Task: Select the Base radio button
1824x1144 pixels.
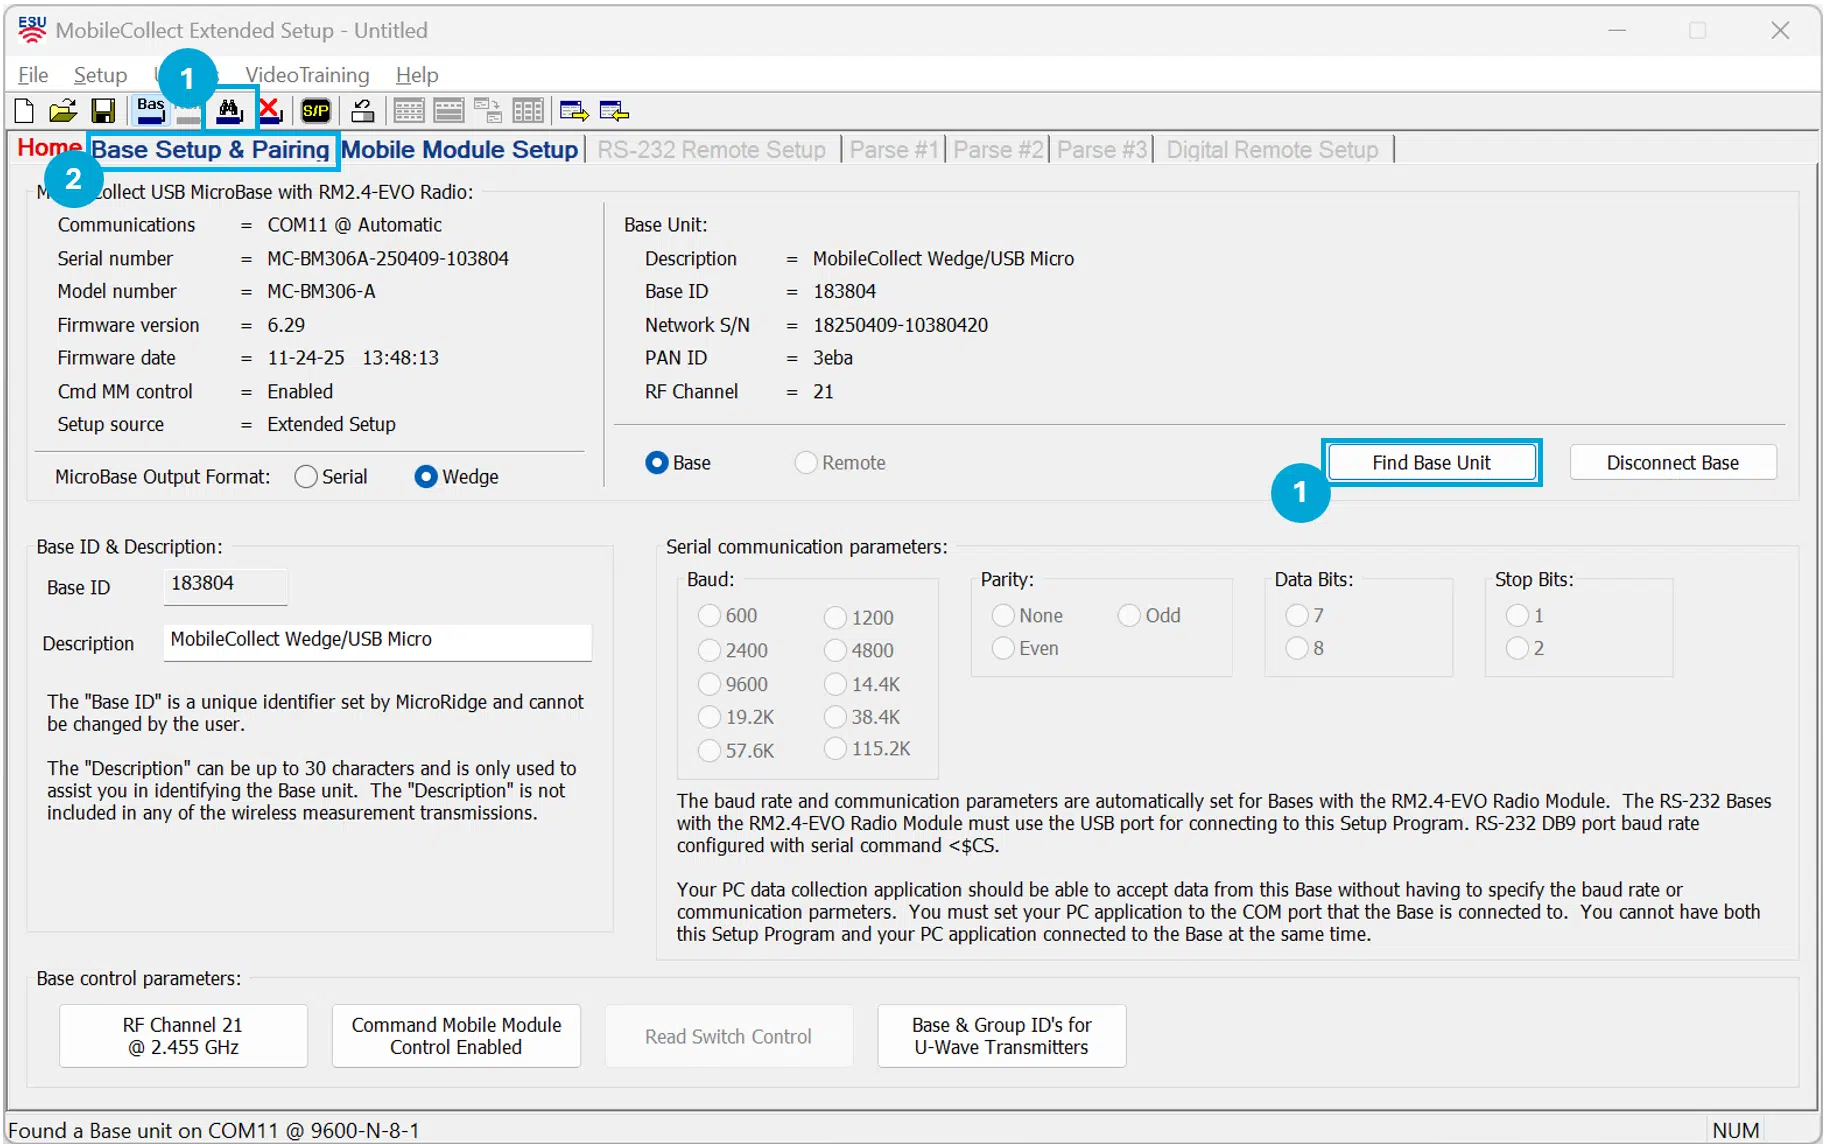Action: [x=678, y=463]
